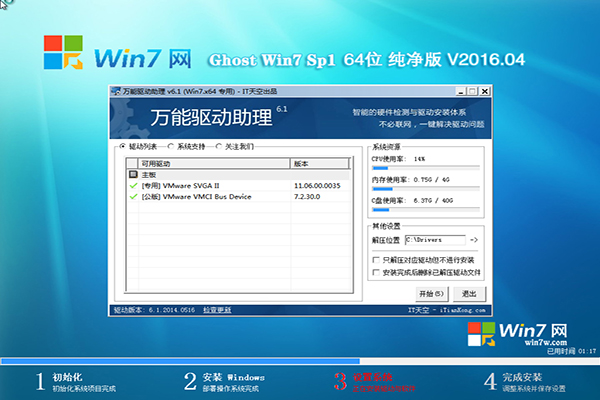Select the [专用] VMware SVGA II row text
This screenshot has height=400, width=600.
180,186
